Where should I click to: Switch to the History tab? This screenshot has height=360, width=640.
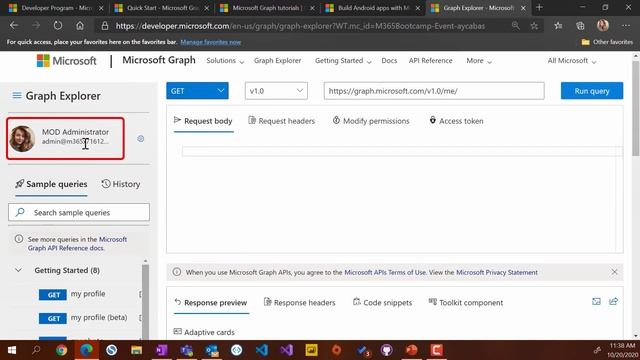pyautogui.click(x=121, y=184)
